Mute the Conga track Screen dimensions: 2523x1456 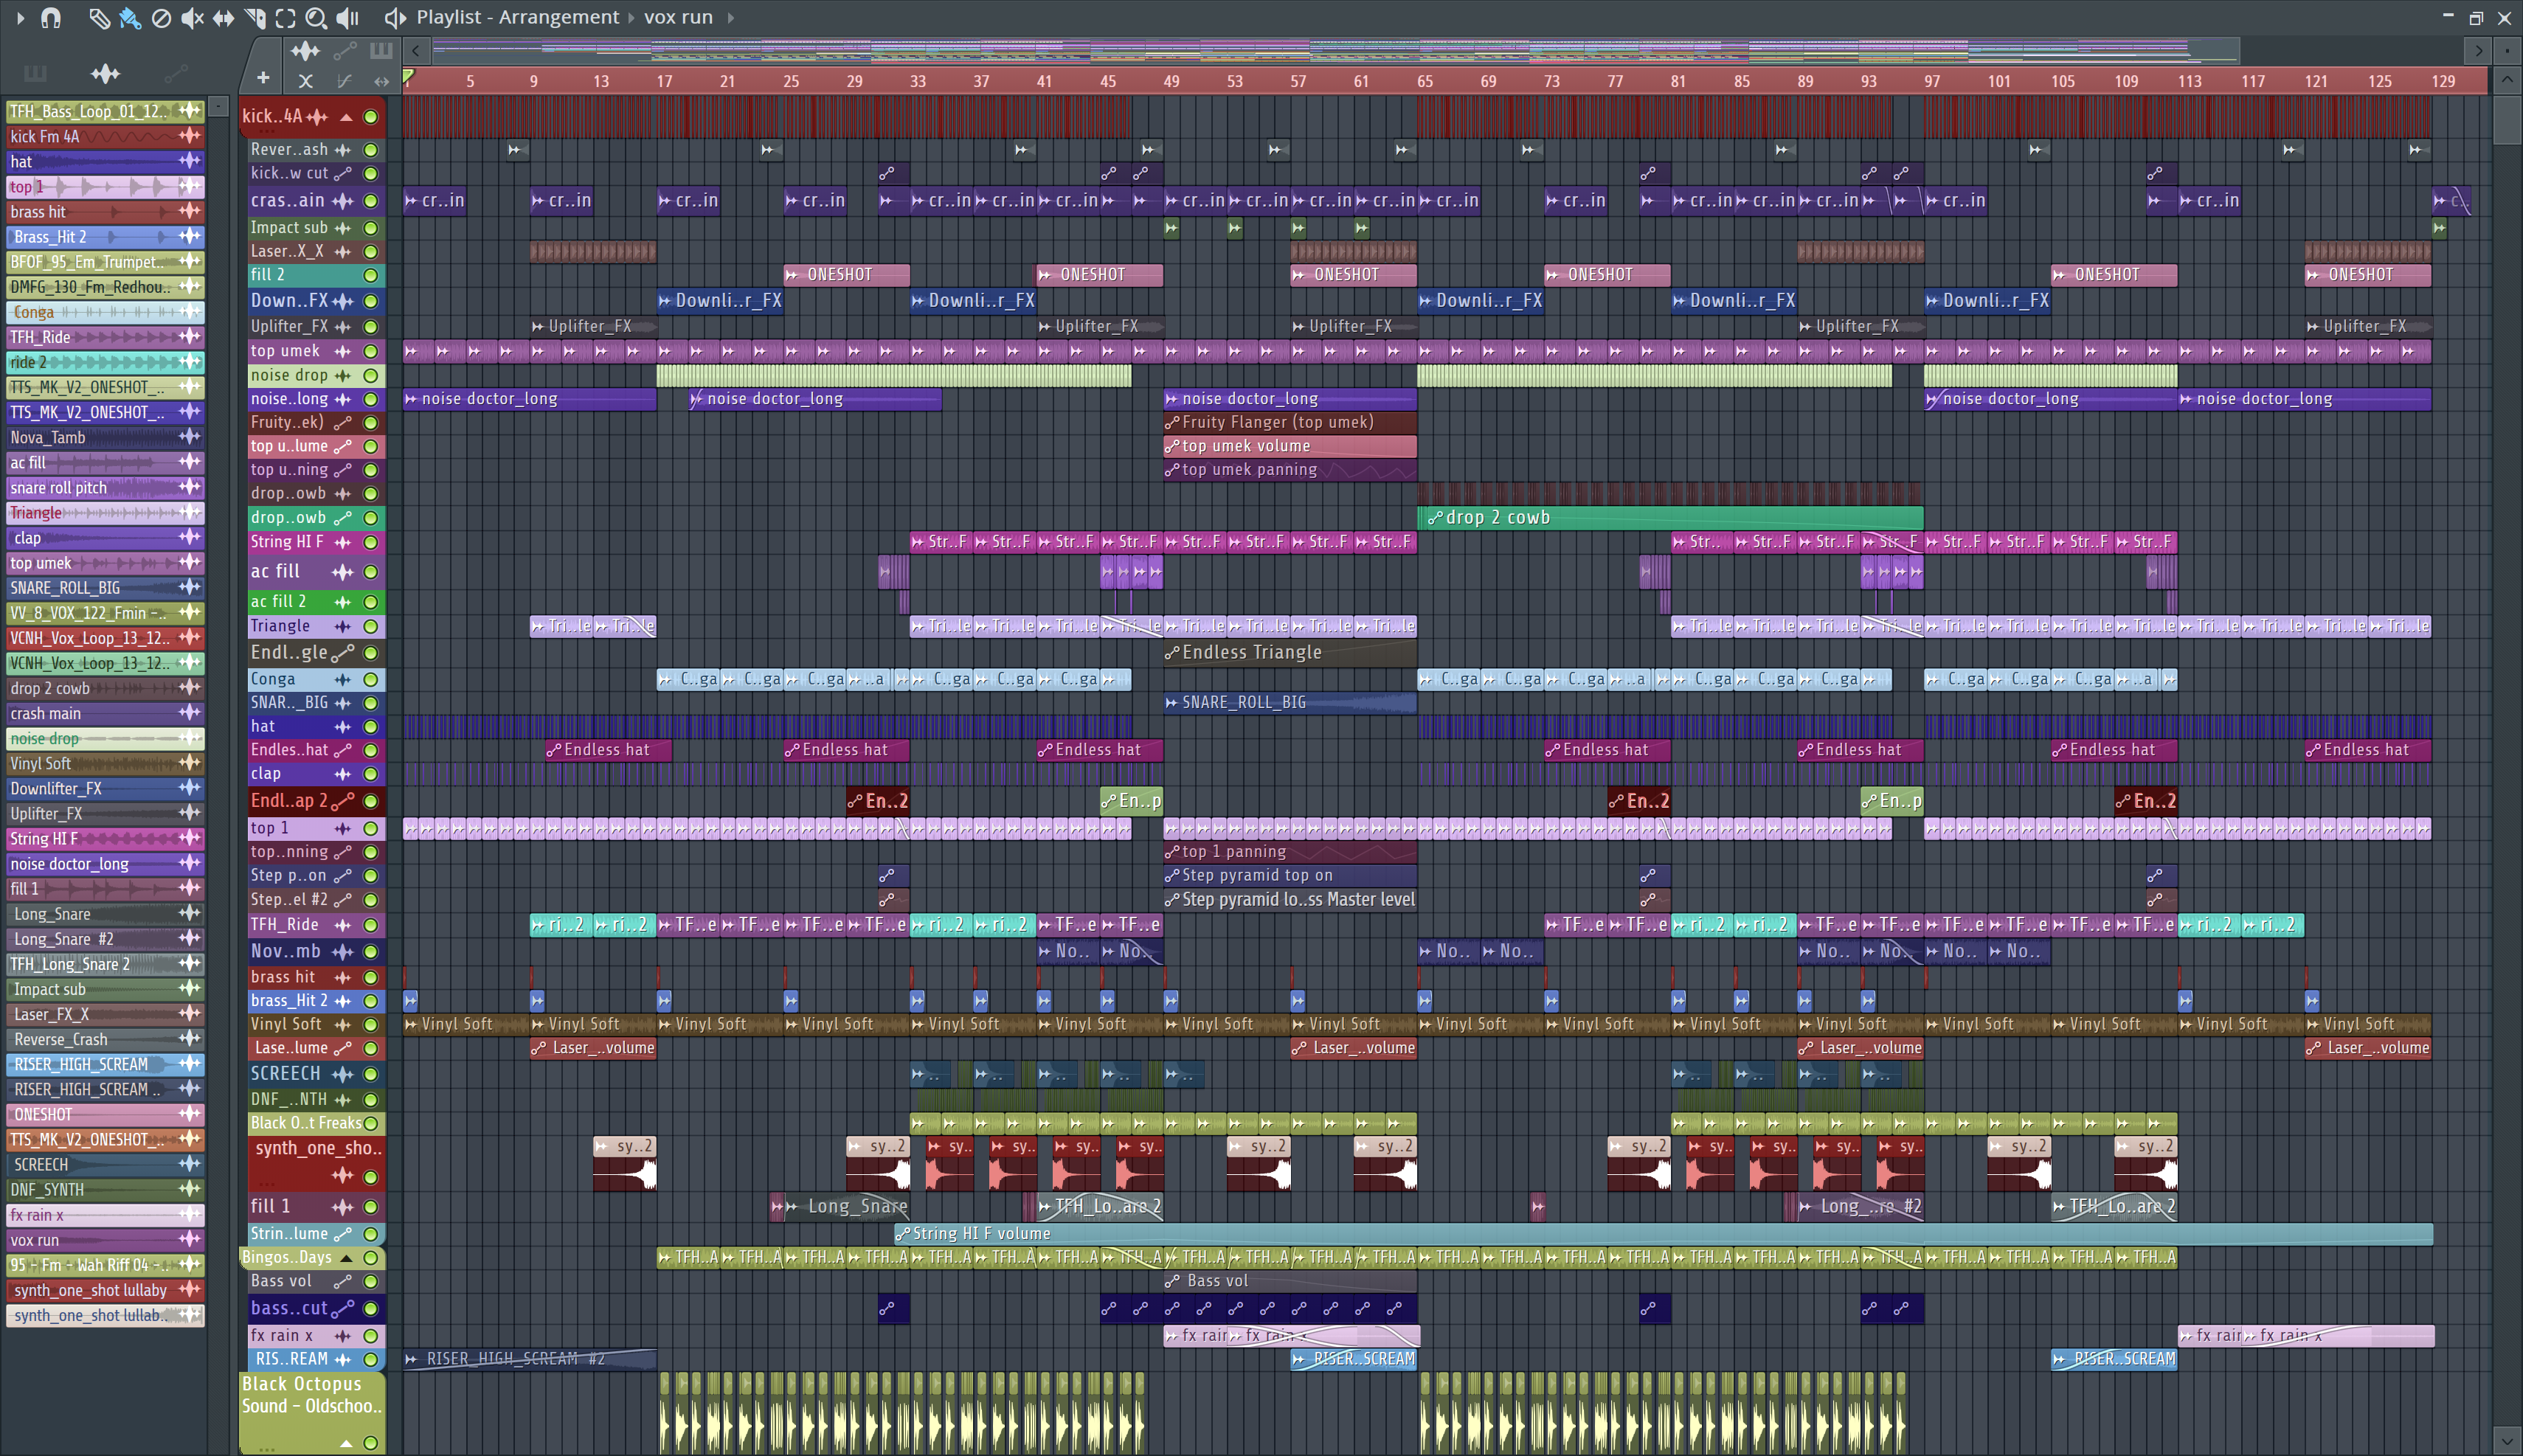click(370, 680)
